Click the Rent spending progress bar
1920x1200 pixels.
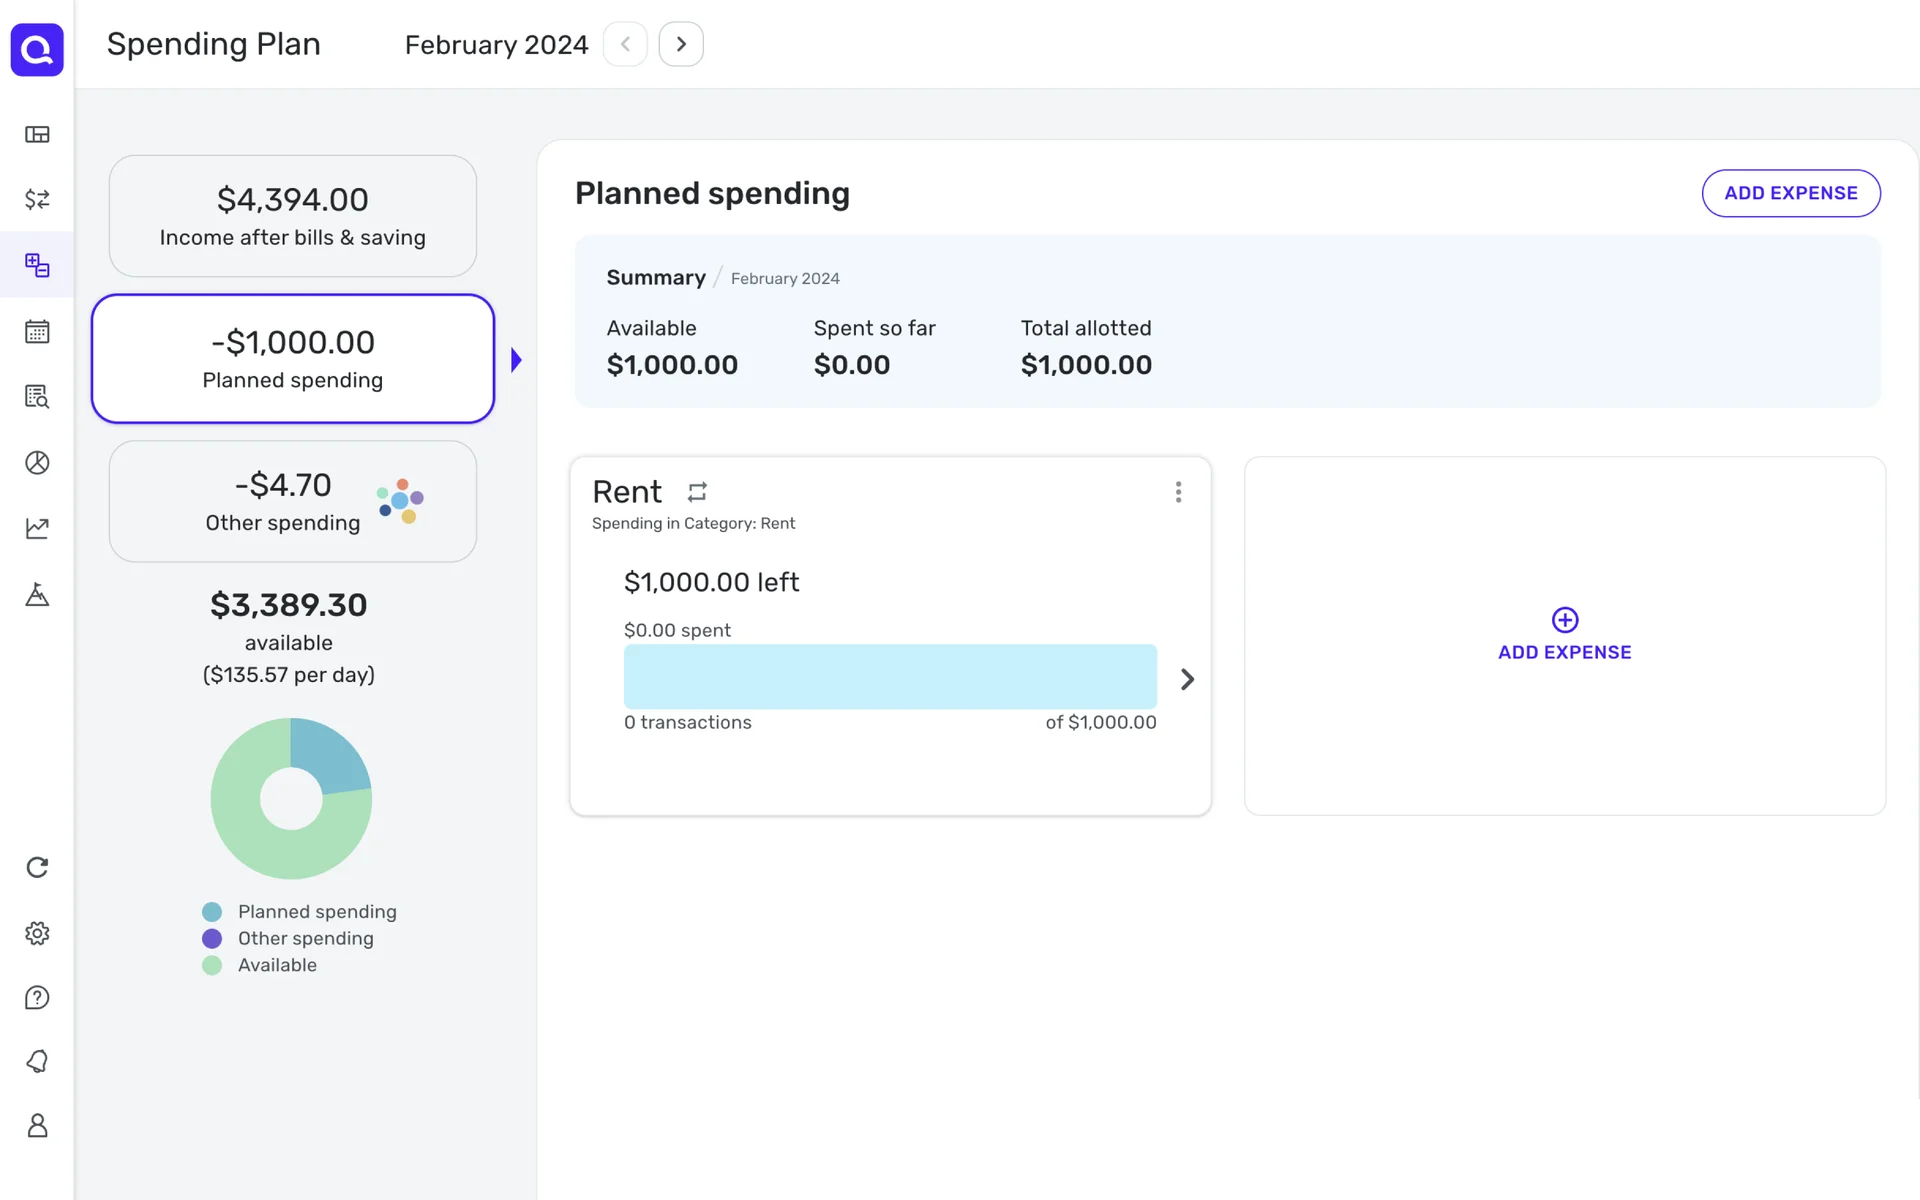pos(890,677)
